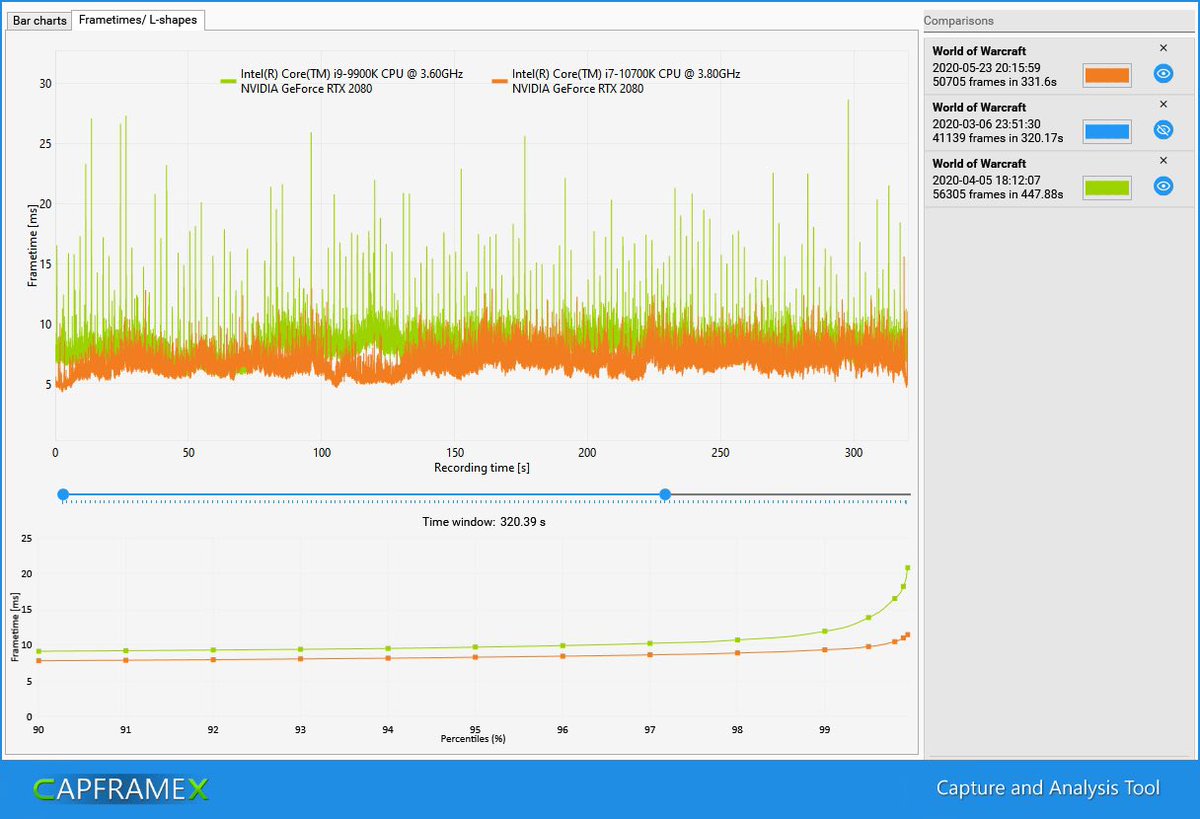Click the i9-9900K legend entry
1200x819 pixels.
pos(341,81)
